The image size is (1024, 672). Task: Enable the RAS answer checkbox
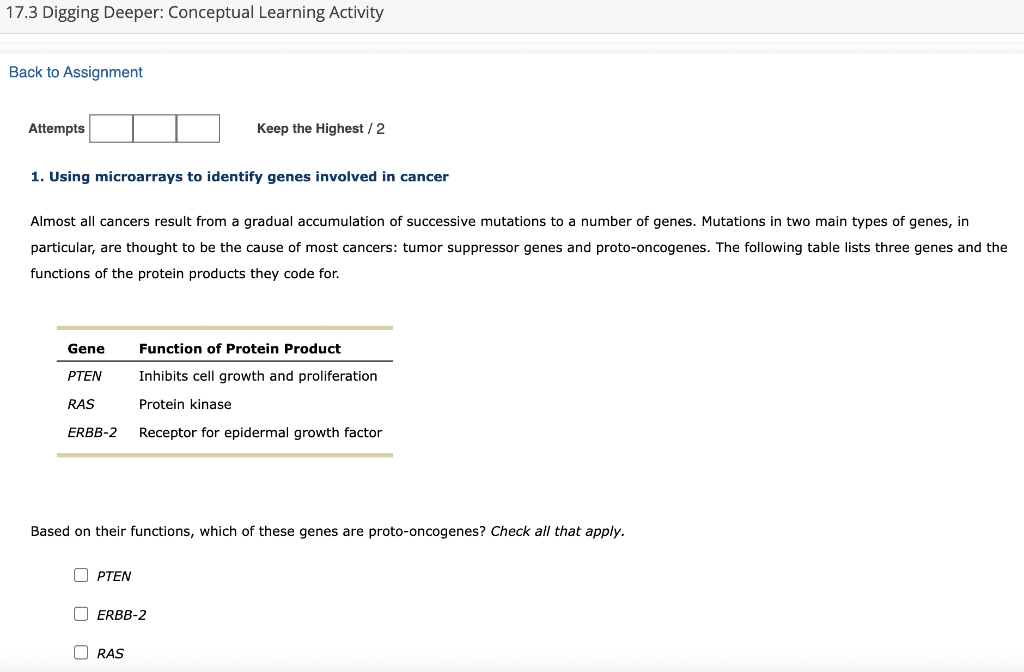[x=81, y=653]
